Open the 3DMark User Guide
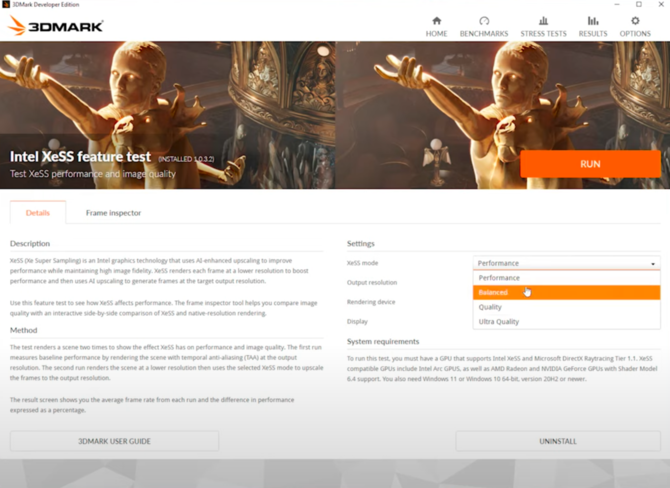 [115, 441]
